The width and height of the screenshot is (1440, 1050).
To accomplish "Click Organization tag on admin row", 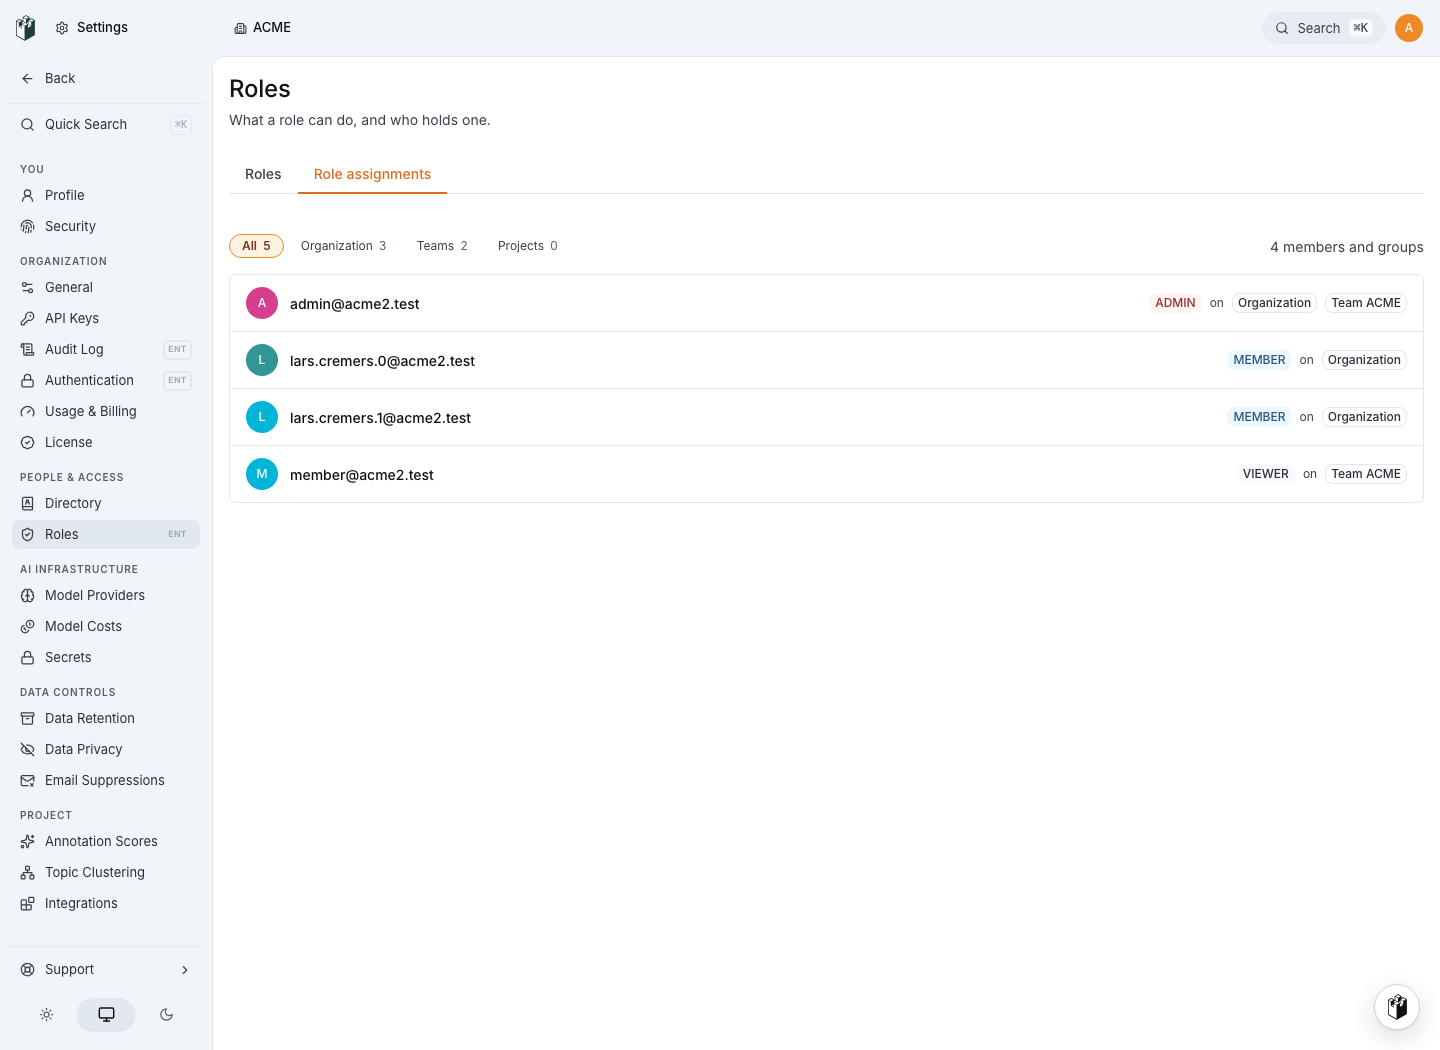I will point(1274,303).
